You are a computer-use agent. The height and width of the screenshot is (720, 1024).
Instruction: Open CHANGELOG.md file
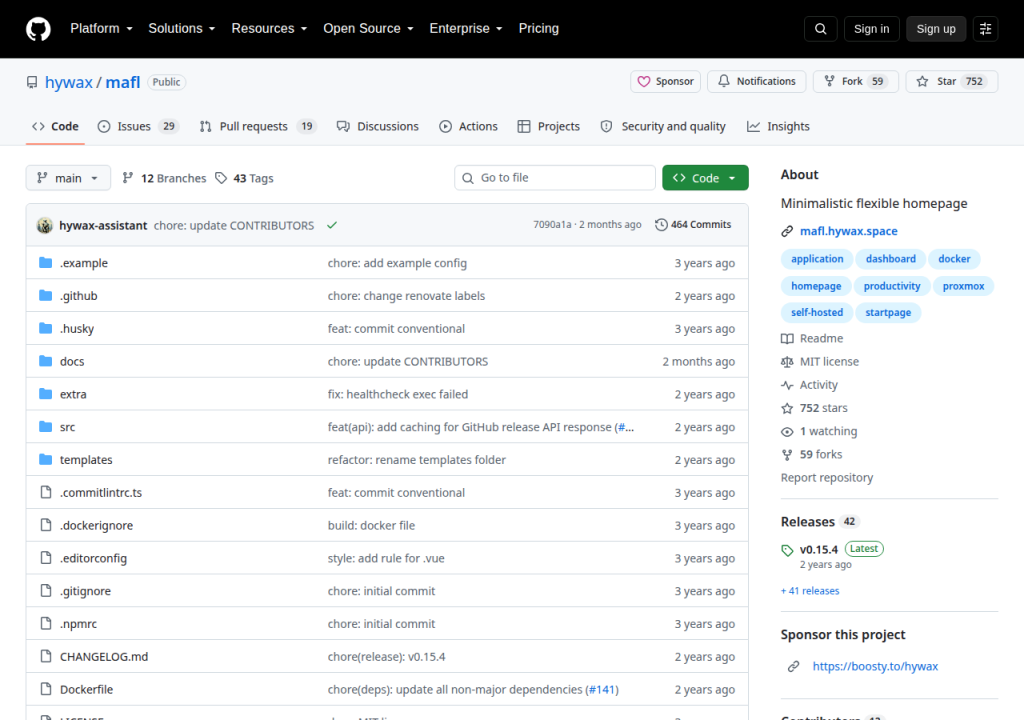point(104,657)
